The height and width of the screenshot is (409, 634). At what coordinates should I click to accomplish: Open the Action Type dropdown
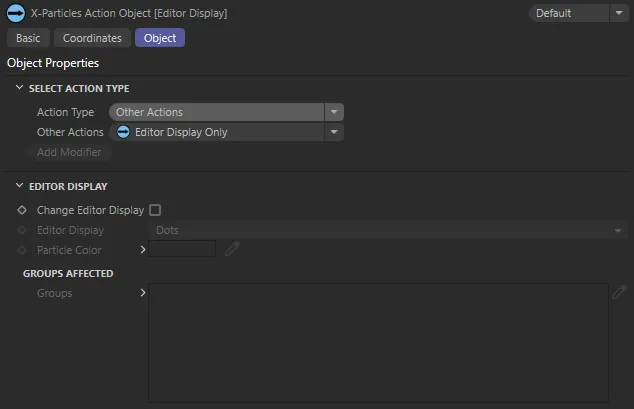(x=226, y=112)
